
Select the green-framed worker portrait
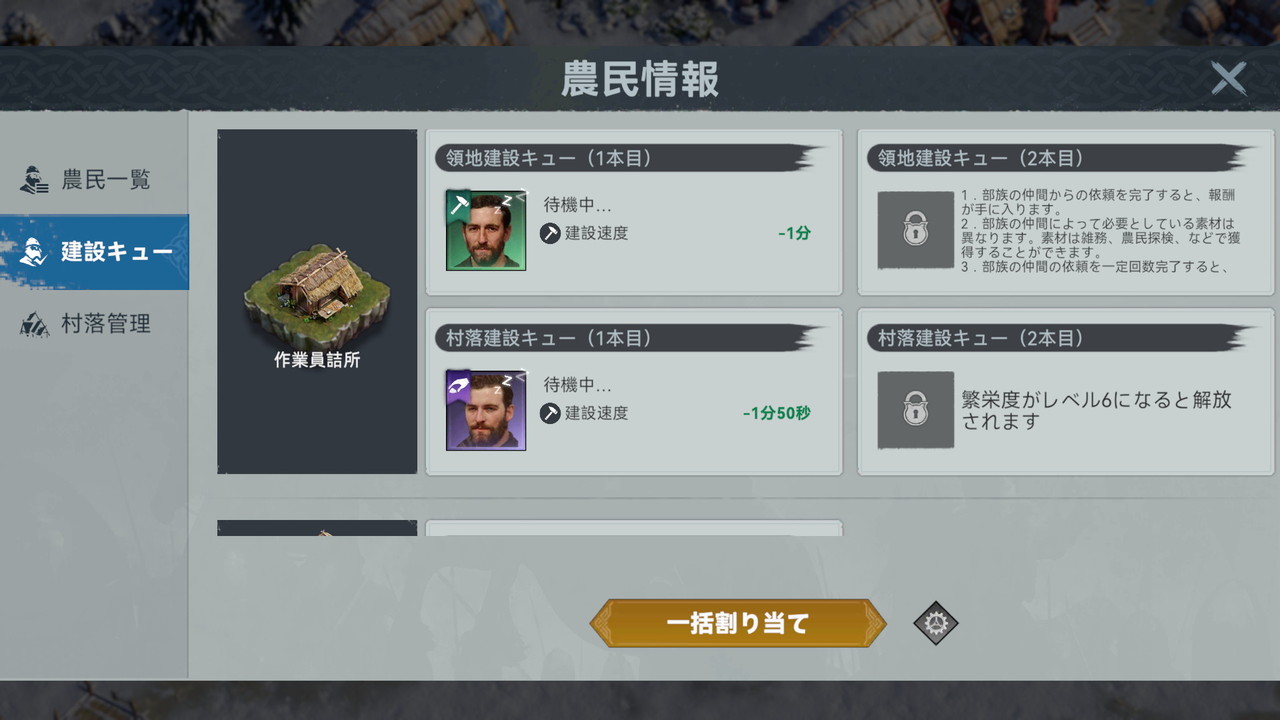pyautogui.click(x=486, y=230)
